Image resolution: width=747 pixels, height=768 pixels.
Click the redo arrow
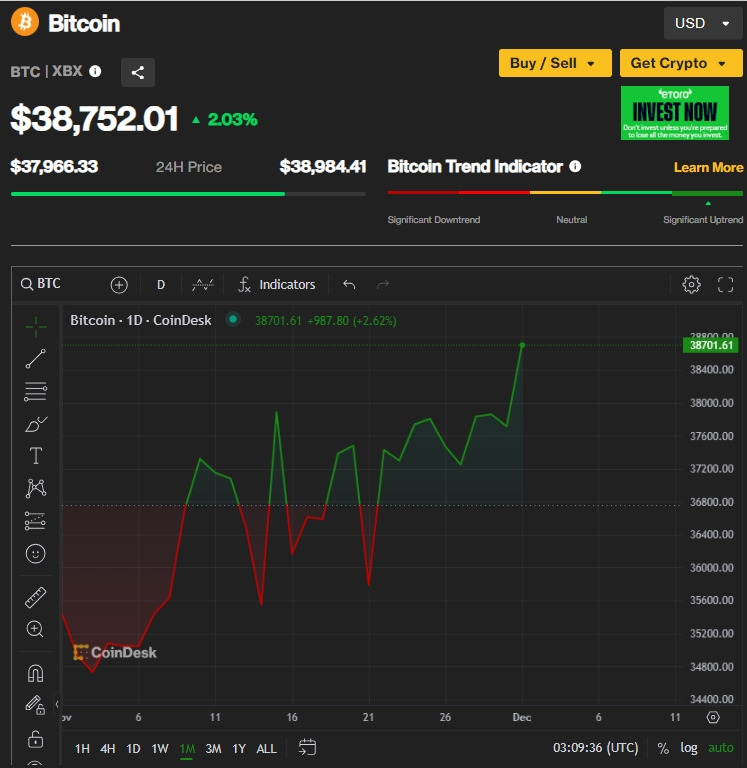[x=383, y=285]
